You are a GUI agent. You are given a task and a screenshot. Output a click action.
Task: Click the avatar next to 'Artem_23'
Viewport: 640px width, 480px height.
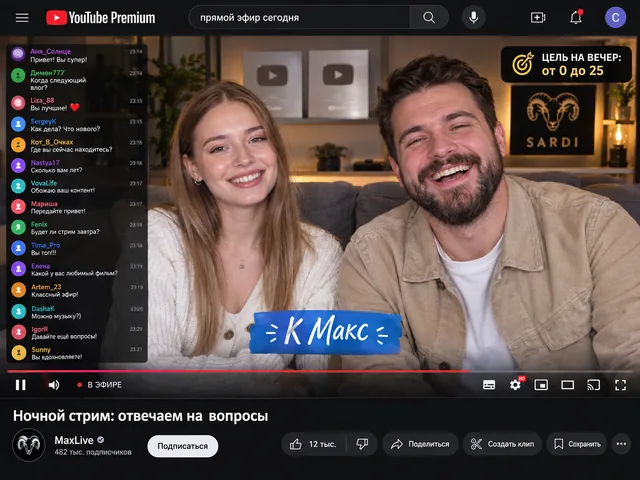click(x=18, y=289)
